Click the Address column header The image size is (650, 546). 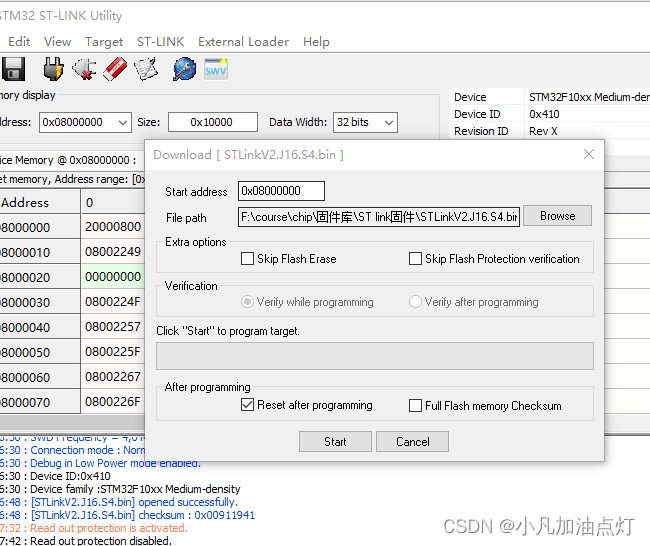pos(39,202)
